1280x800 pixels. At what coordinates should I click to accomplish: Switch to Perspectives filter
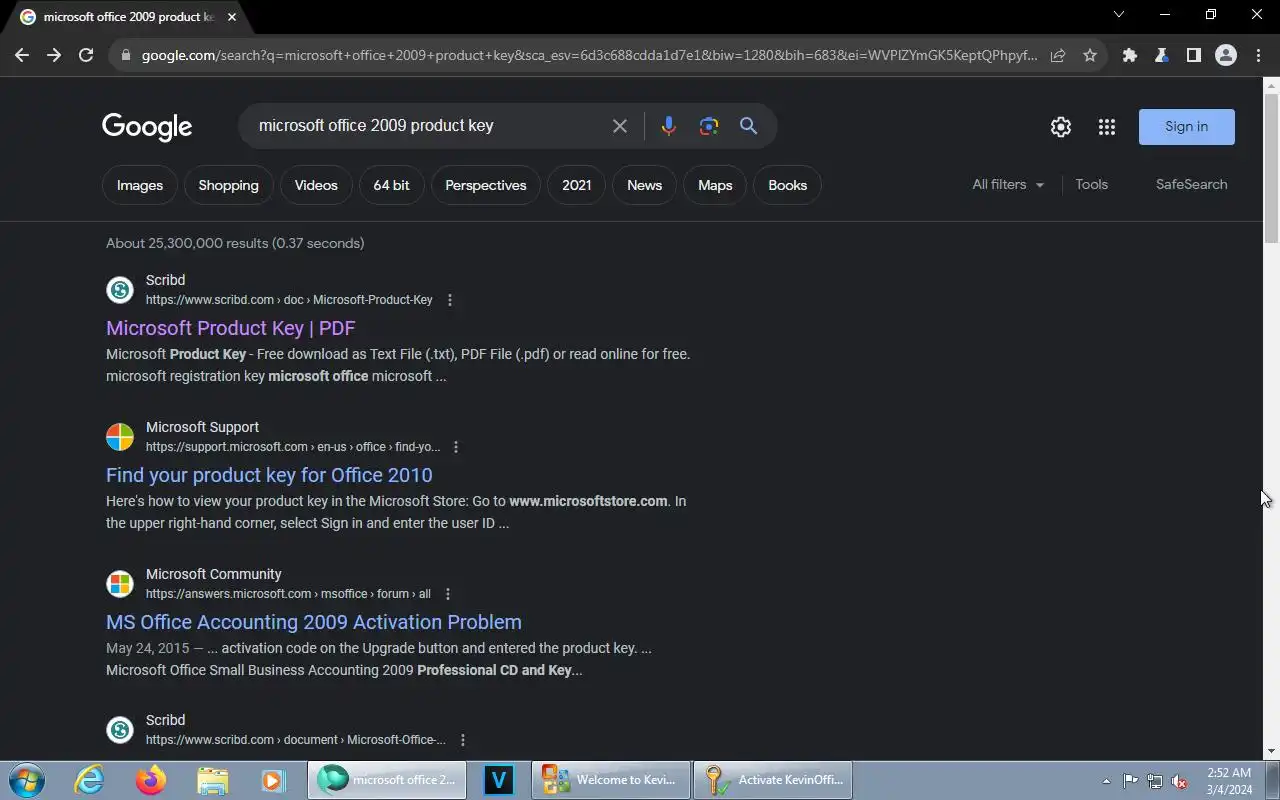coord(486,186)
